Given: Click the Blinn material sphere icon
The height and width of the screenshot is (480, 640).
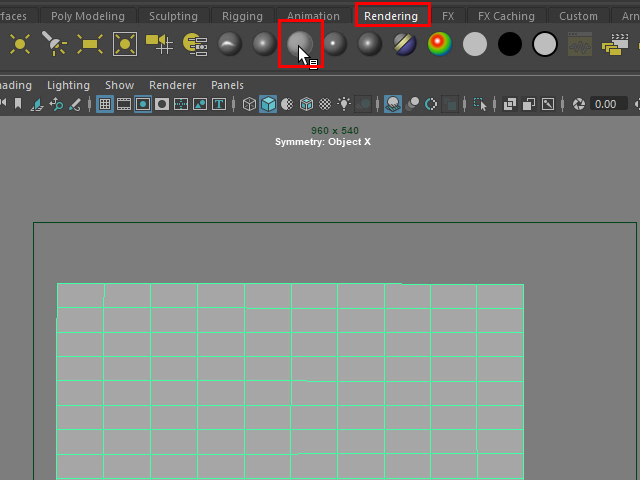Looking at the screenshot, I should pyautogui.click(x=265, y=44).
